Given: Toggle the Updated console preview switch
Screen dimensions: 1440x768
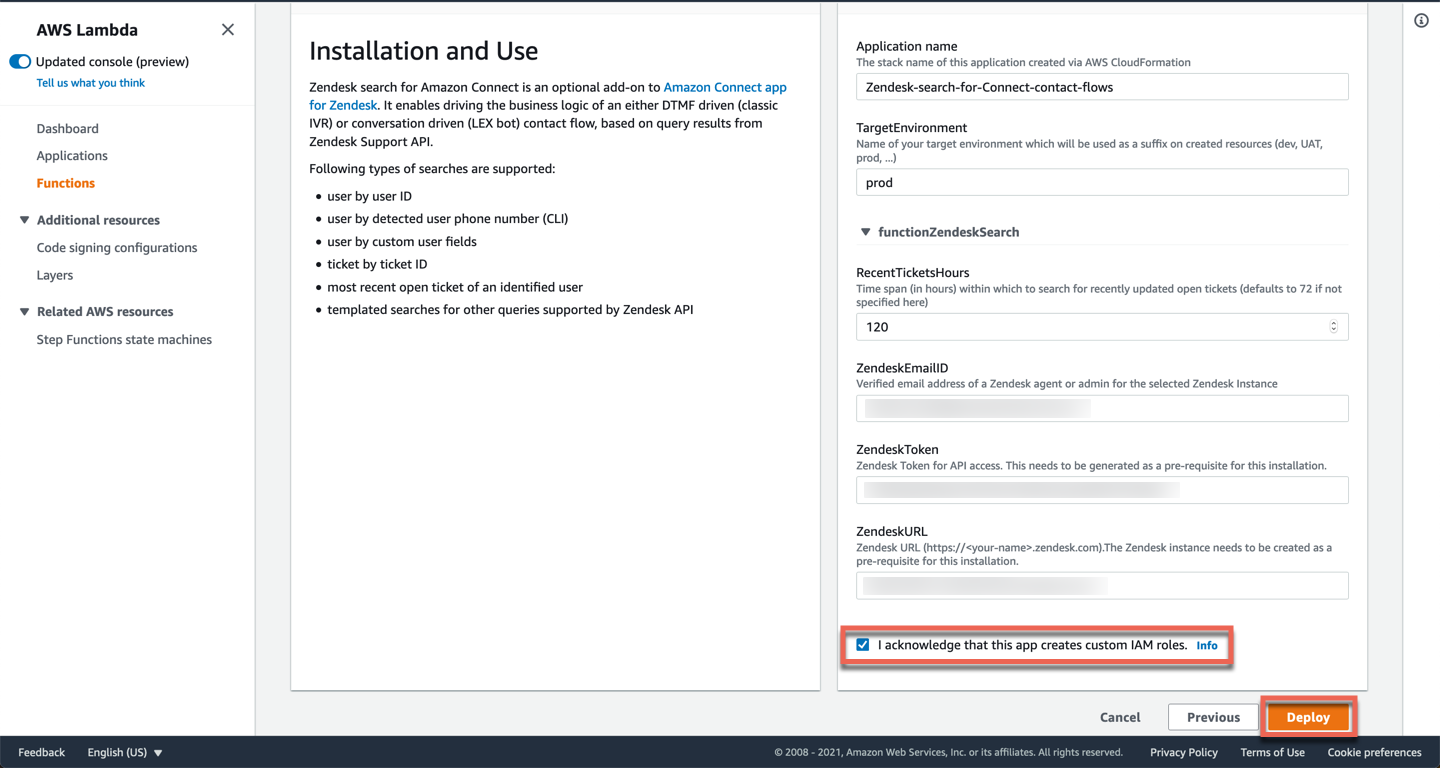Looking at the screenshot, I should tap(20, 62).
